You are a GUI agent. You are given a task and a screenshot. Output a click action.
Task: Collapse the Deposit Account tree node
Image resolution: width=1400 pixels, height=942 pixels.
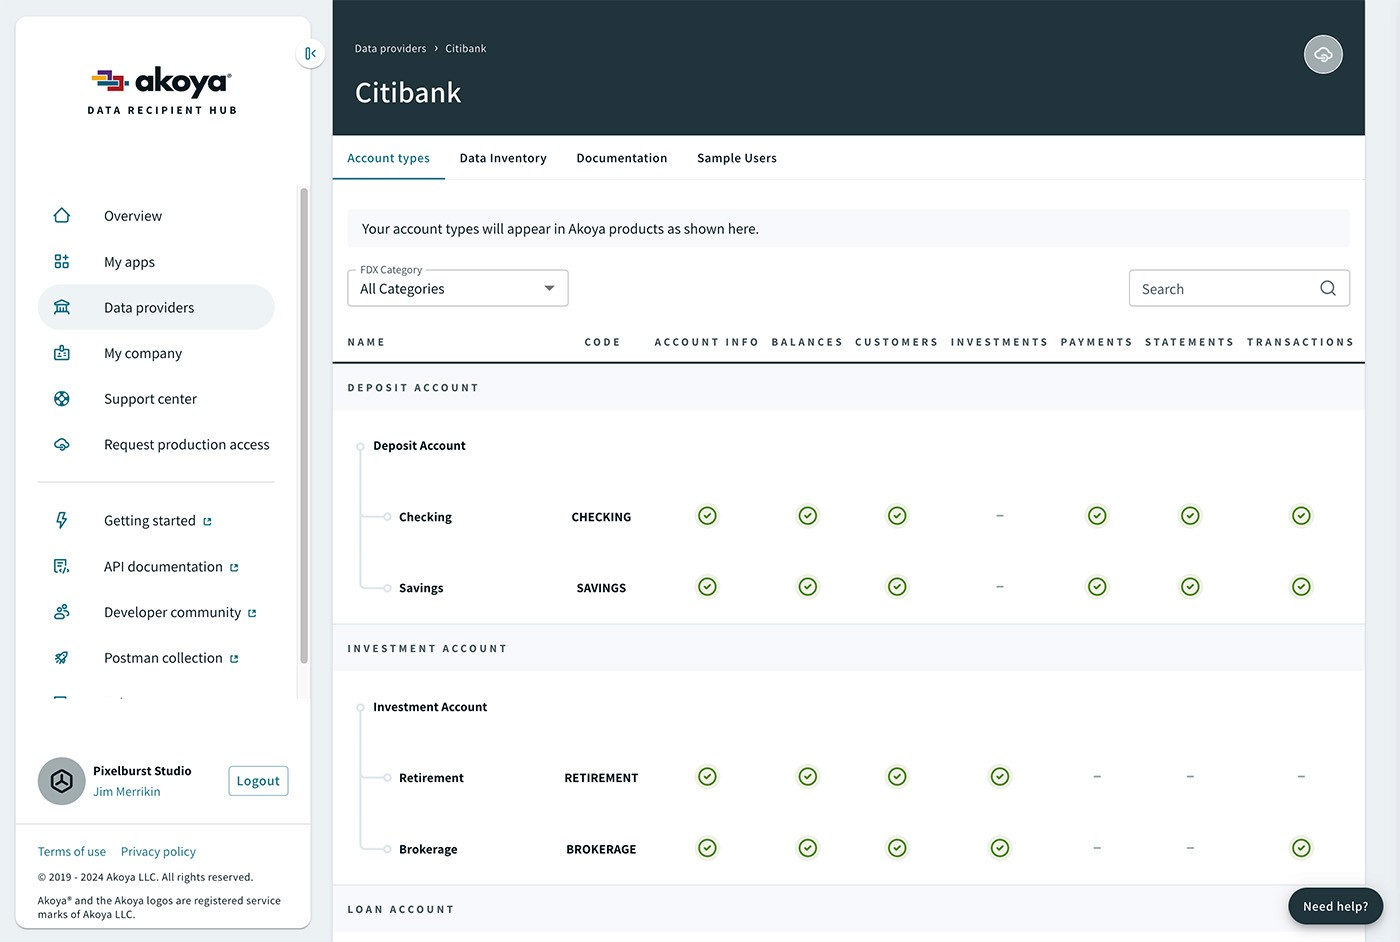coord(360,446)
